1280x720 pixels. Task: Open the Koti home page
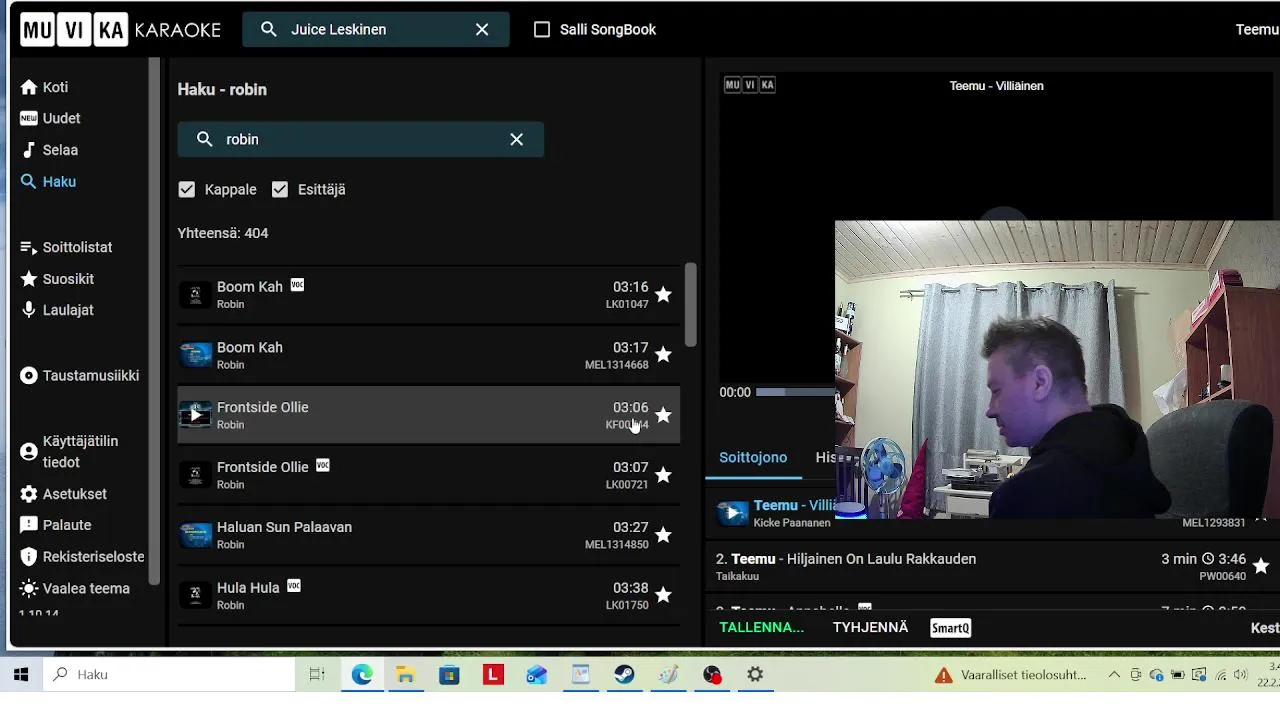[44, 87]
